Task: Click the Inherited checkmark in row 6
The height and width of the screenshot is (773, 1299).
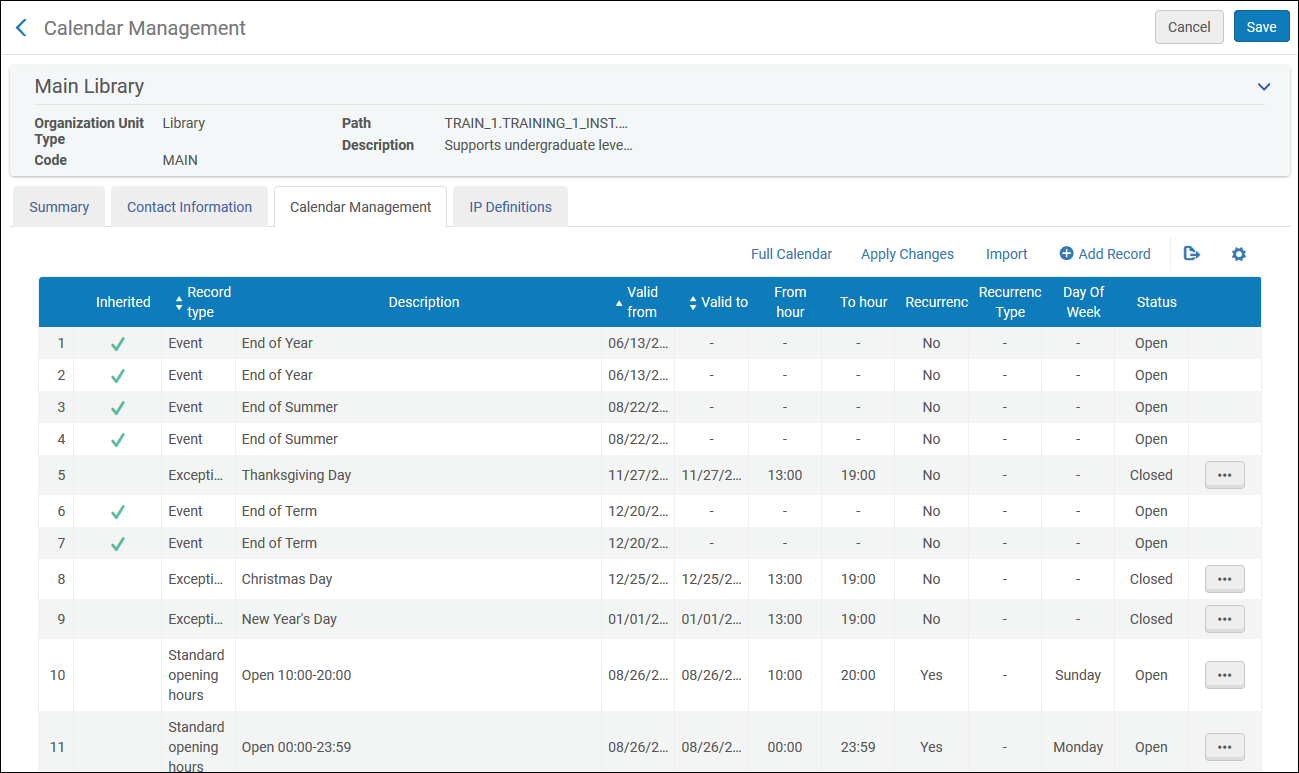Action: 117,511
